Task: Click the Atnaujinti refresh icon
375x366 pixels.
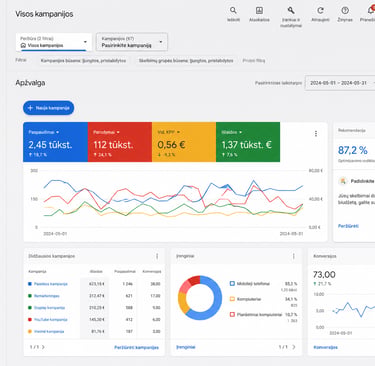Action: tap(320, 10)
